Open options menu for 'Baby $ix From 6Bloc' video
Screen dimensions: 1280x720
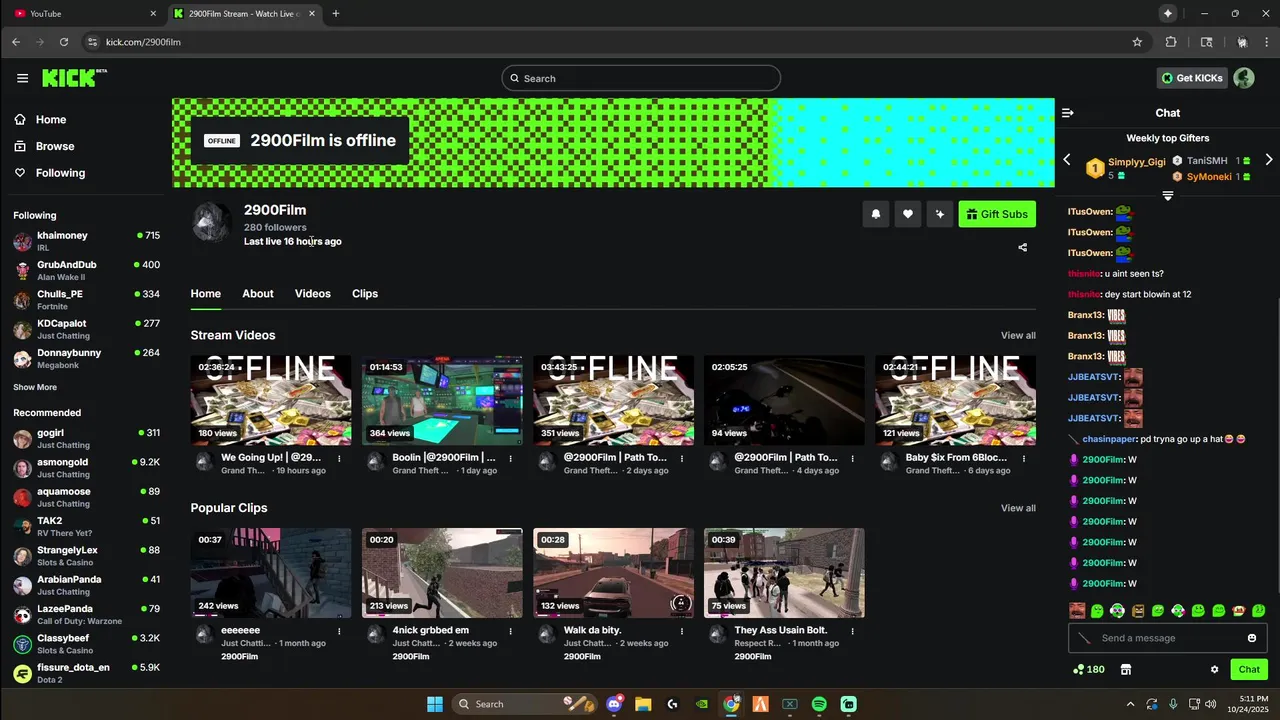(x=1023, y=458)
